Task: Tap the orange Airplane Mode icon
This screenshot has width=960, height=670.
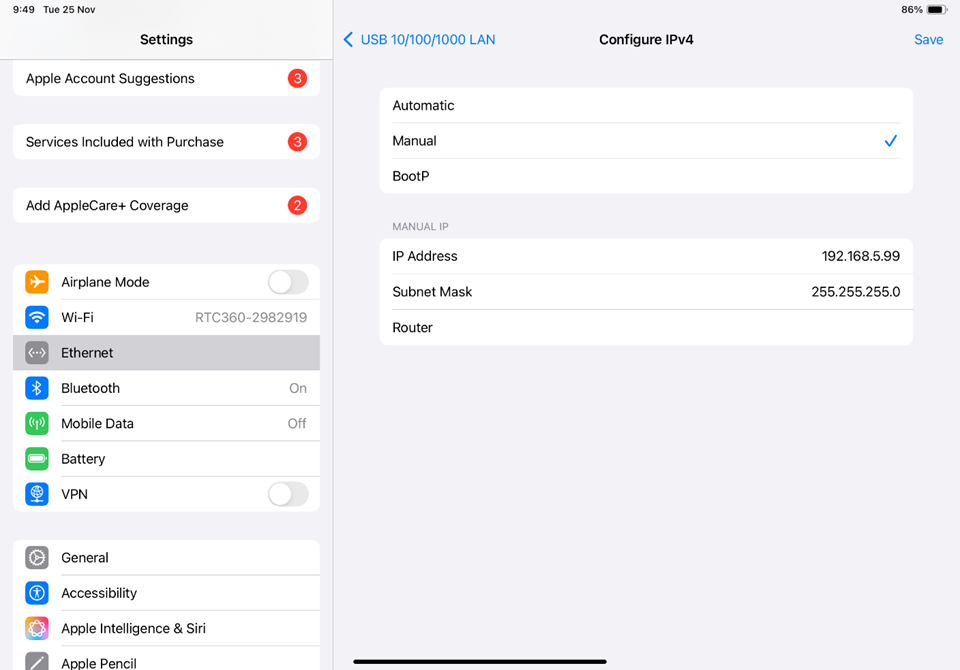Action: [37, 282]
